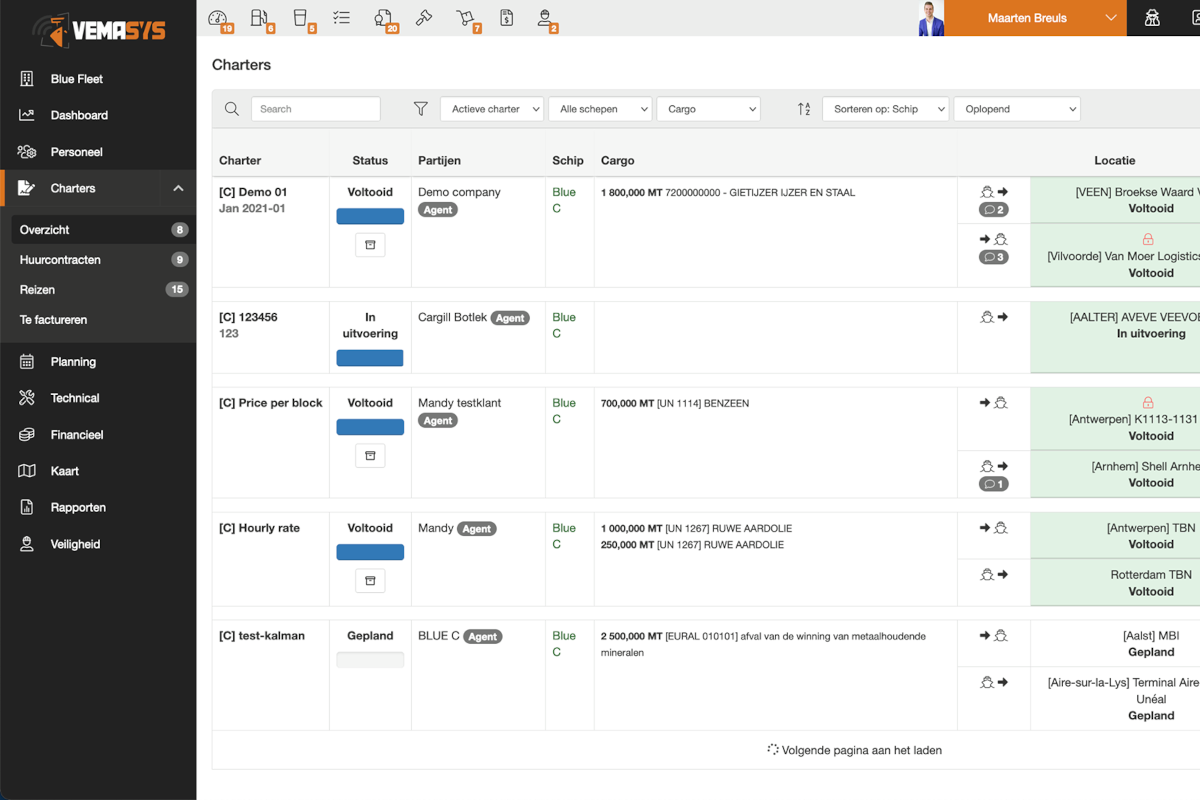The height and width of the screenshot is (800, 1200).
Task: Click the filter funnel icon
Action: point(421,109)
